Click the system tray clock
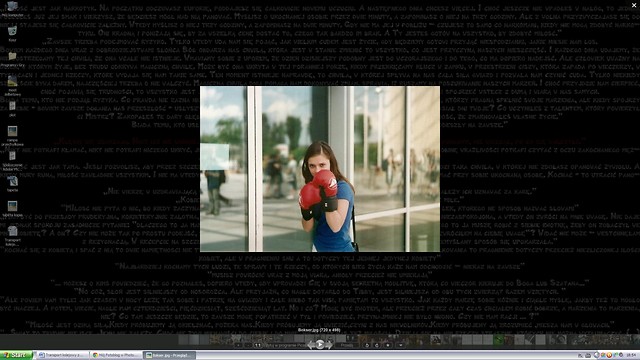Viewport: 640px width, 360px height. coord(633,355)
